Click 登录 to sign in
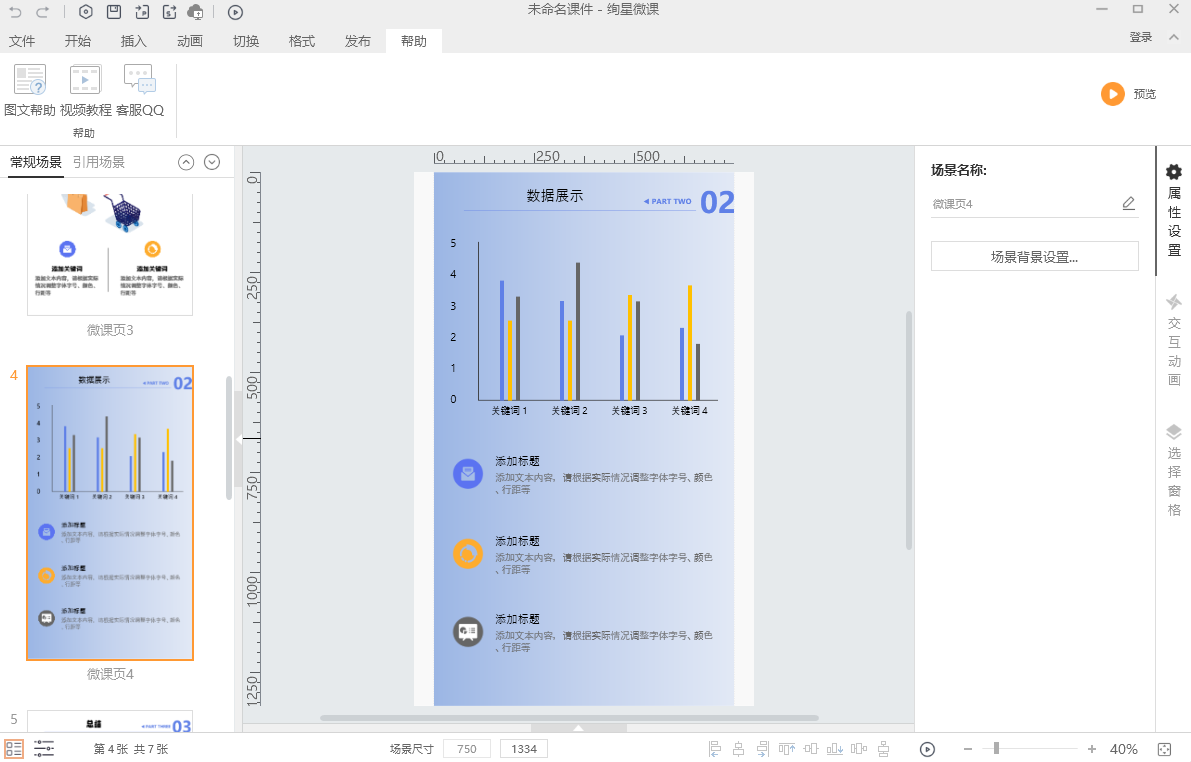This screenshot has height=762, width=1191. click(x=1140, y=37)
